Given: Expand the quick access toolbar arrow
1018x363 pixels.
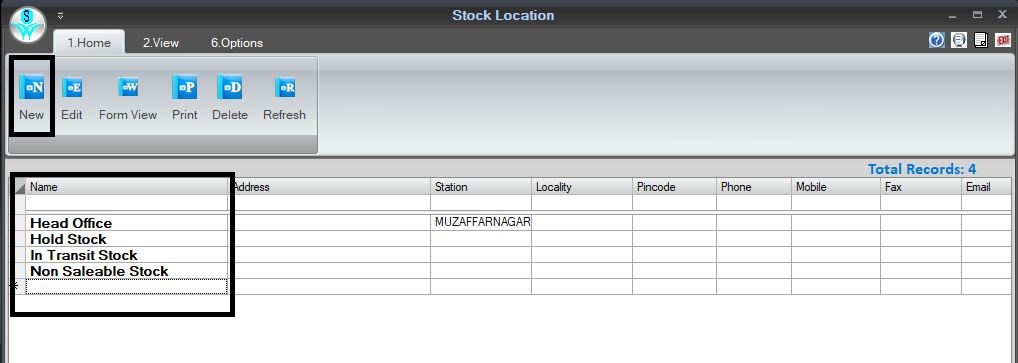Looking at the screenshot, I should (x=60, y=16).
